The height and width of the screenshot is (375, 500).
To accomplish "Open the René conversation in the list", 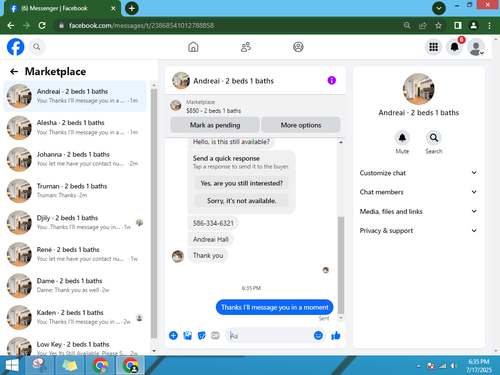I will [75, 254].
